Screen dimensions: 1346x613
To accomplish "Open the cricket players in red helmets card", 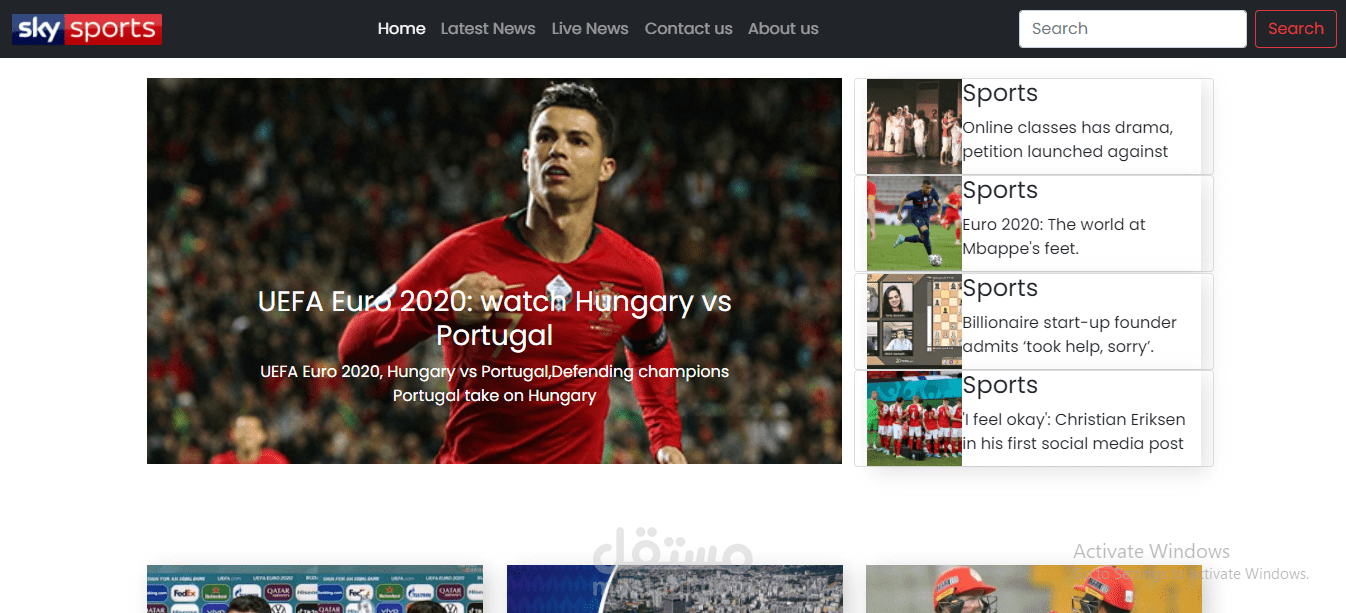I will tap(1034, 589).
